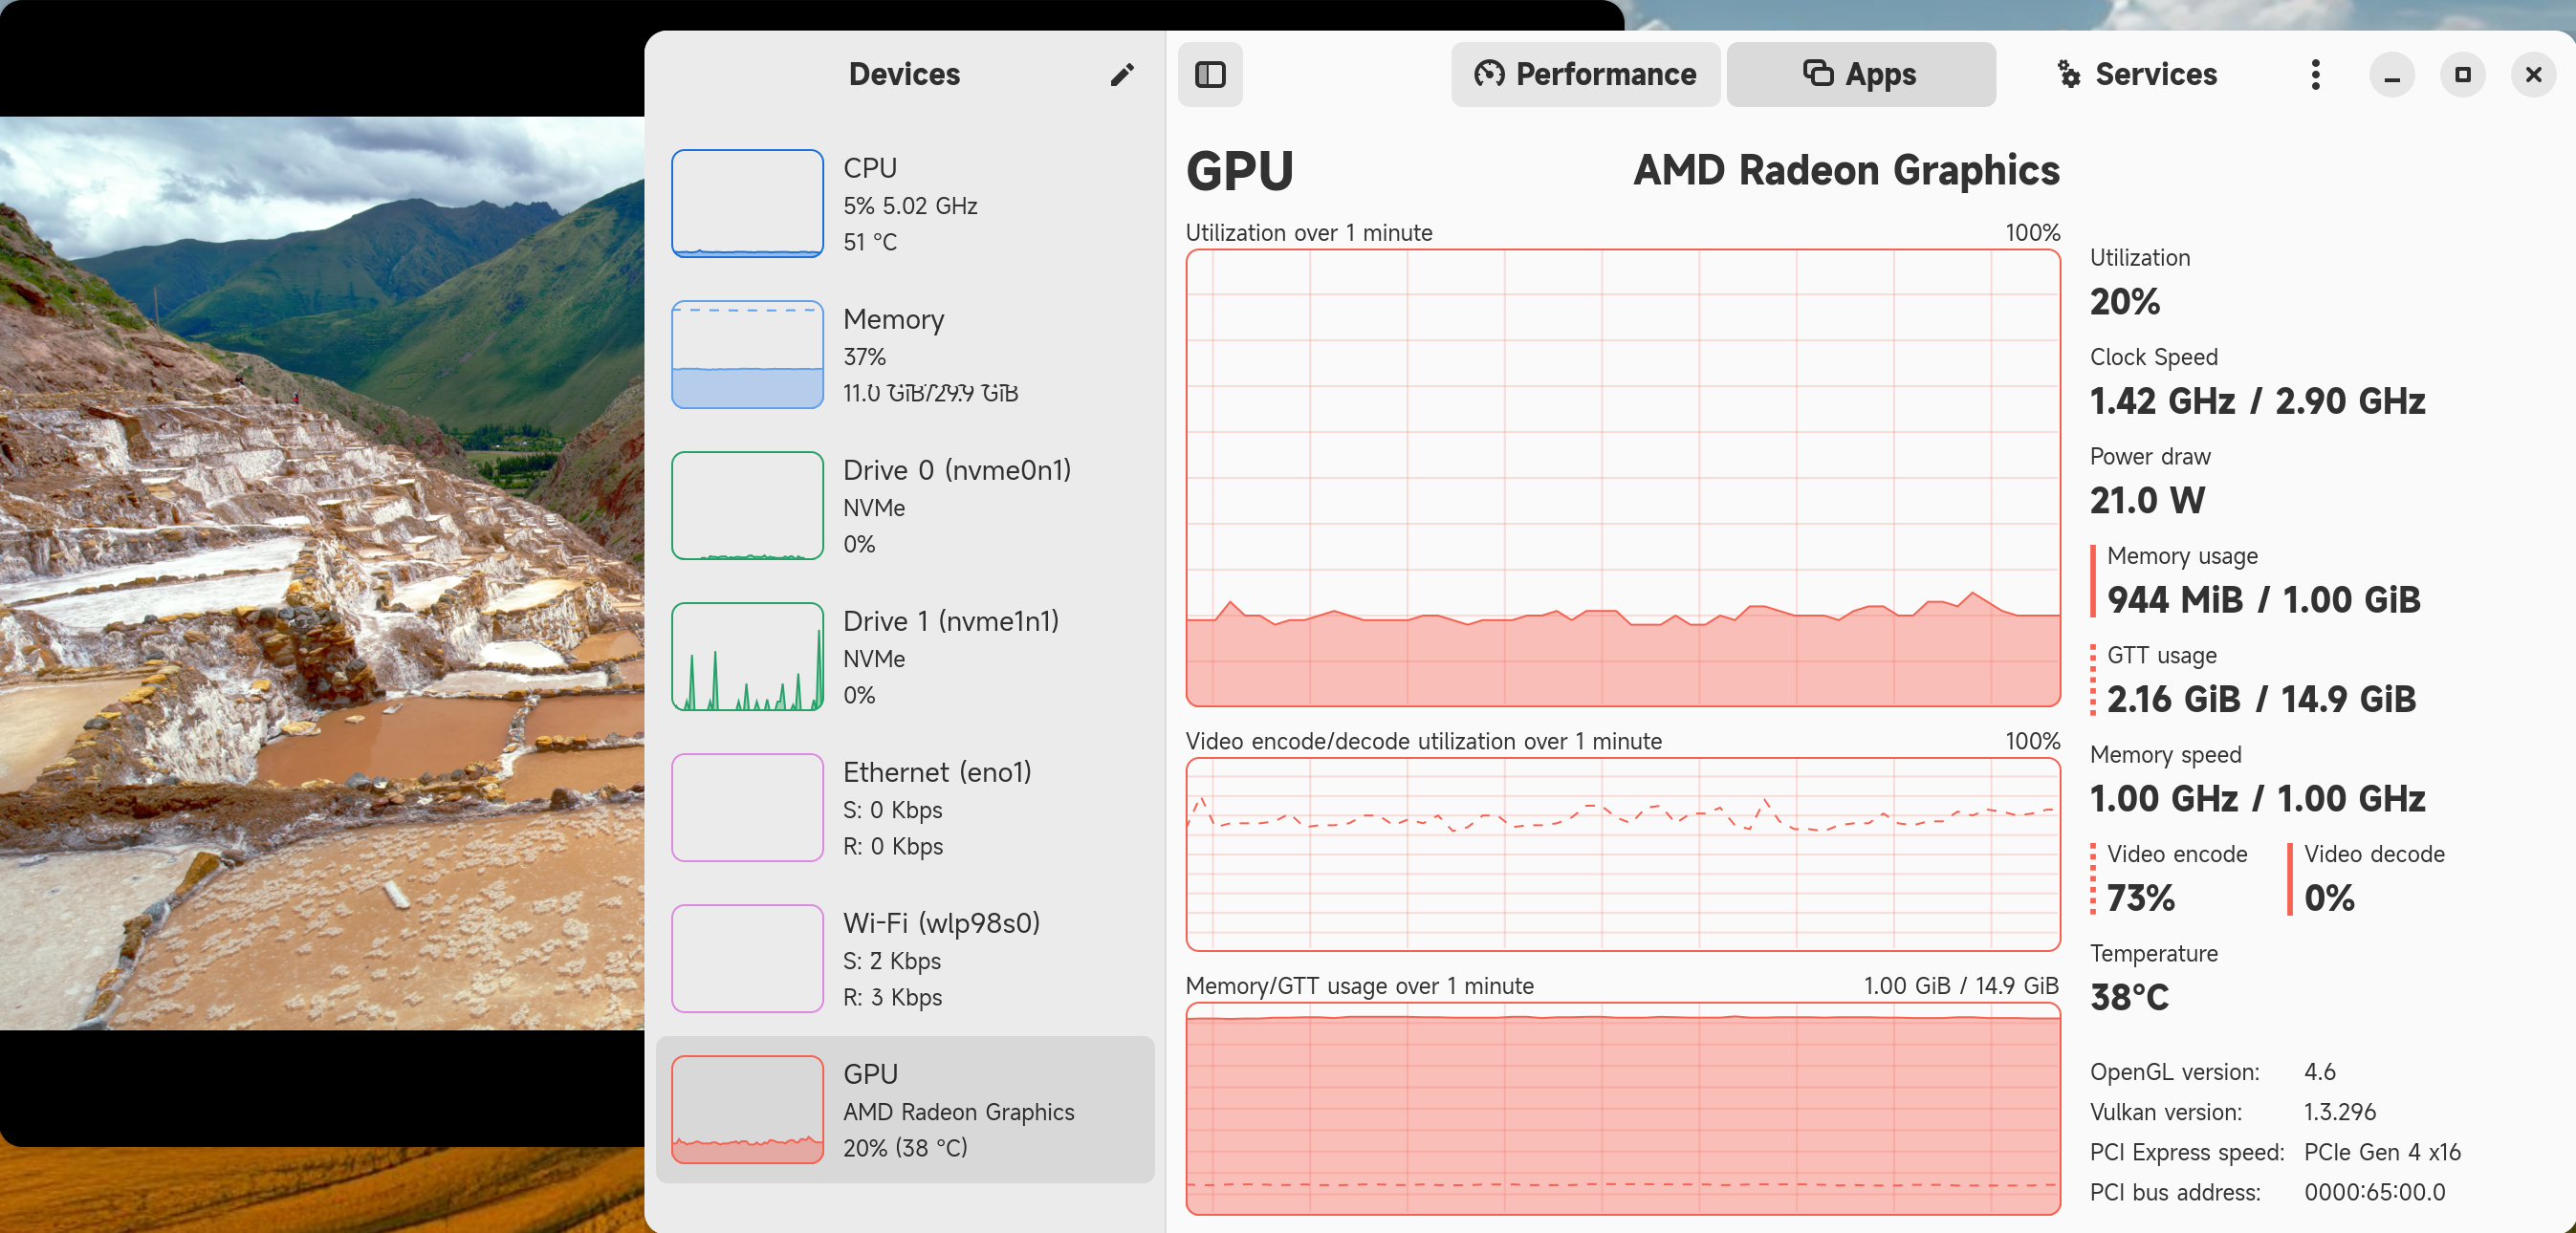Viewport: 2576px width, 1233px height.
Task: Click the windows icon on Apps tab
Action: [x=1817, y=75]
